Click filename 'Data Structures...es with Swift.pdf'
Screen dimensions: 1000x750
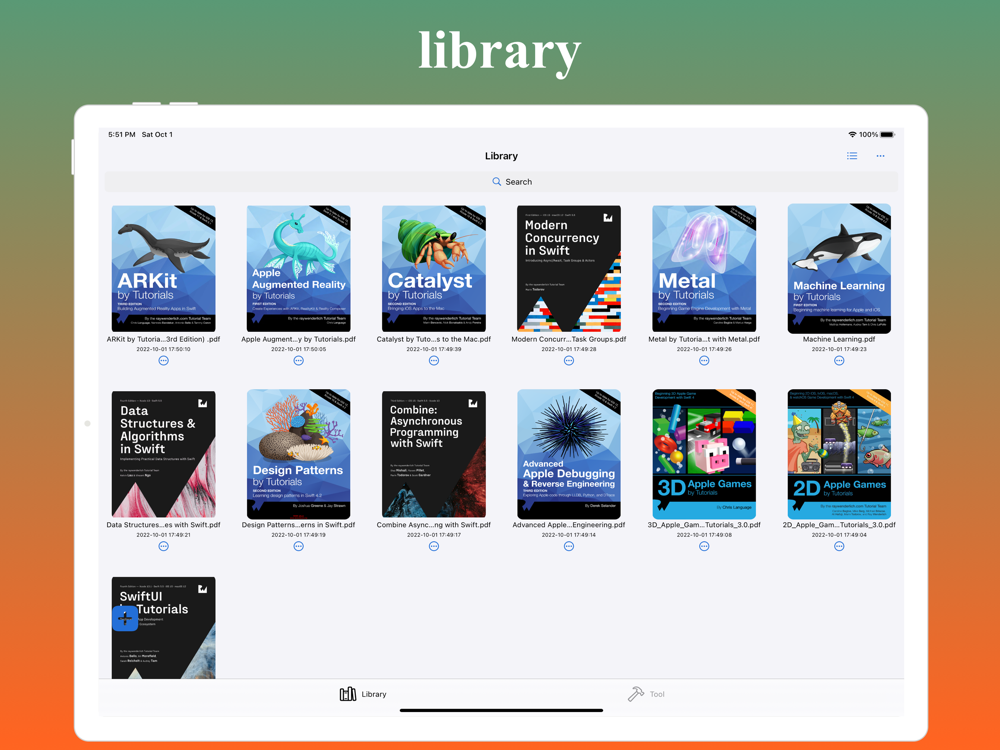point(163,525)
